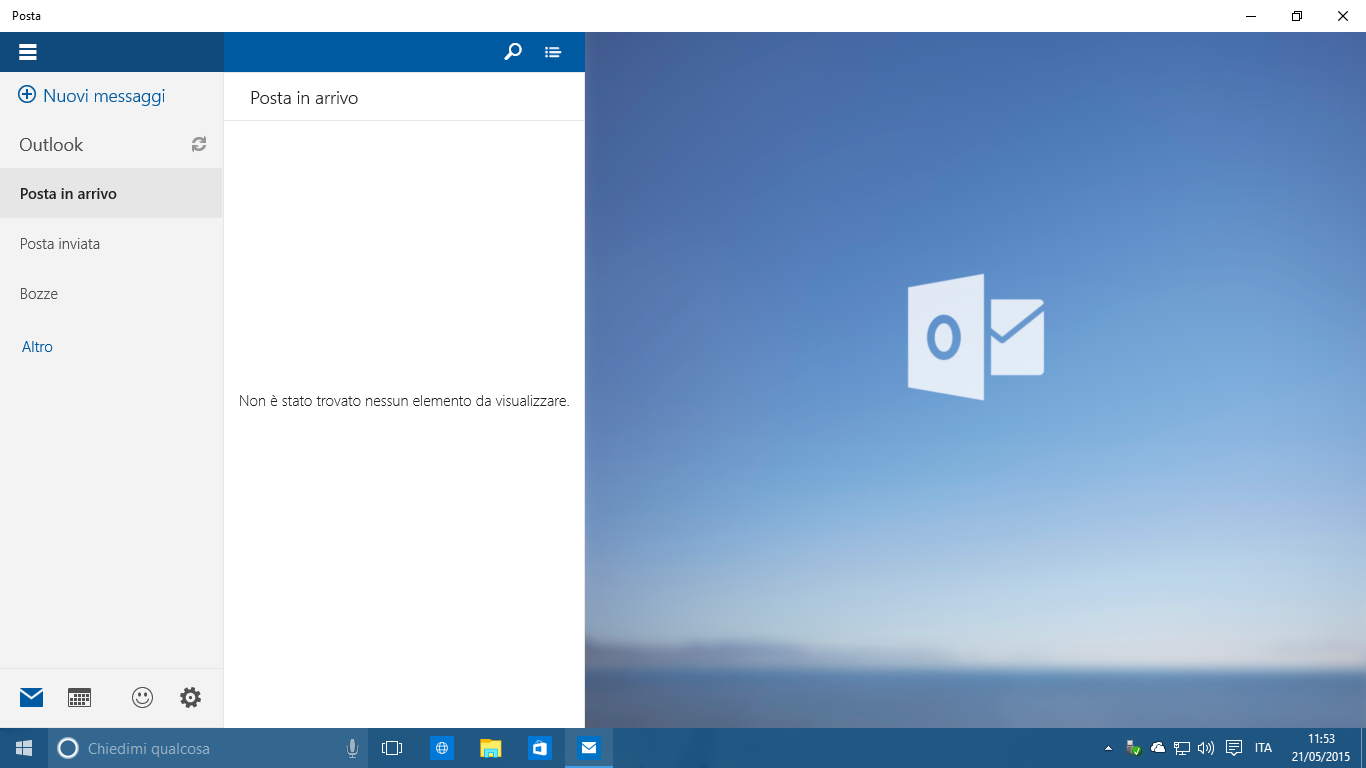Change the ITA input language
The height and width of the screenshot is (768, 1366).
click(1263, 748)
